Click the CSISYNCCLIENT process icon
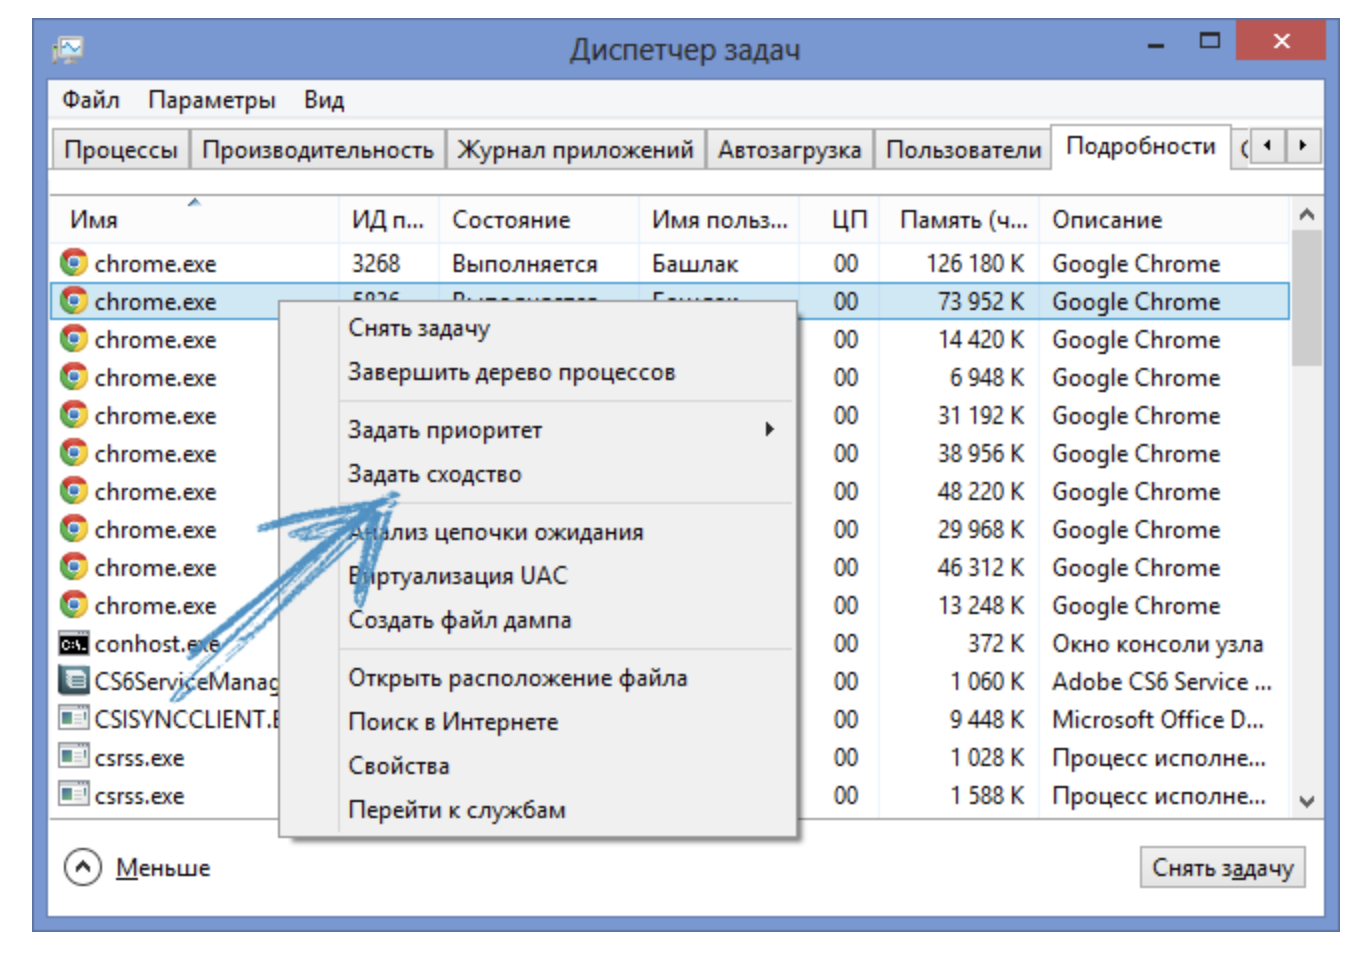The image size is (1354, 956). 73,719
